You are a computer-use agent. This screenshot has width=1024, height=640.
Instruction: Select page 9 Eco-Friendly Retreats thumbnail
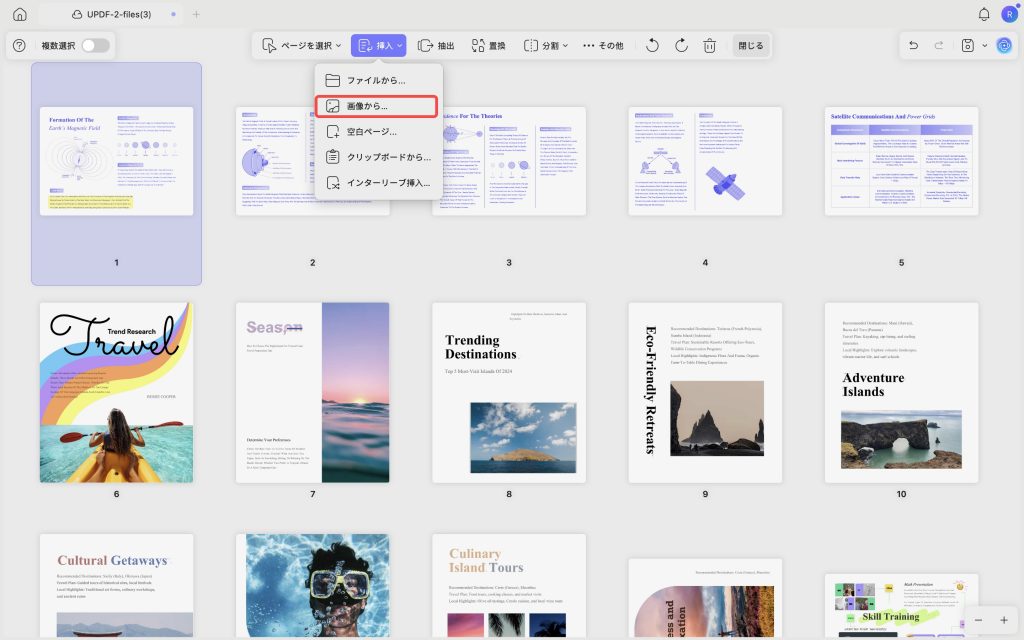coord(705,392)
